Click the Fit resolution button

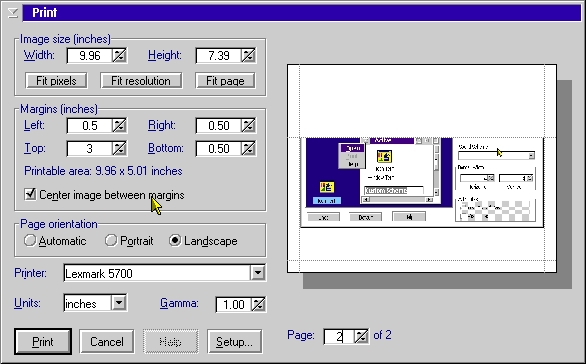click(x=141, y=81)
